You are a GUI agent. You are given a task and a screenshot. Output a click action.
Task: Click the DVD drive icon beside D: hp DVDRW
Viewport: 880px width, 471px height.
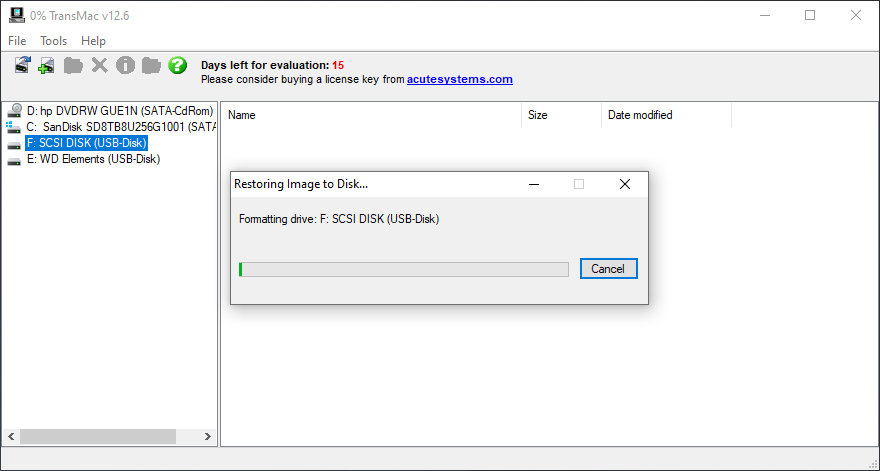tap(15, 111)
